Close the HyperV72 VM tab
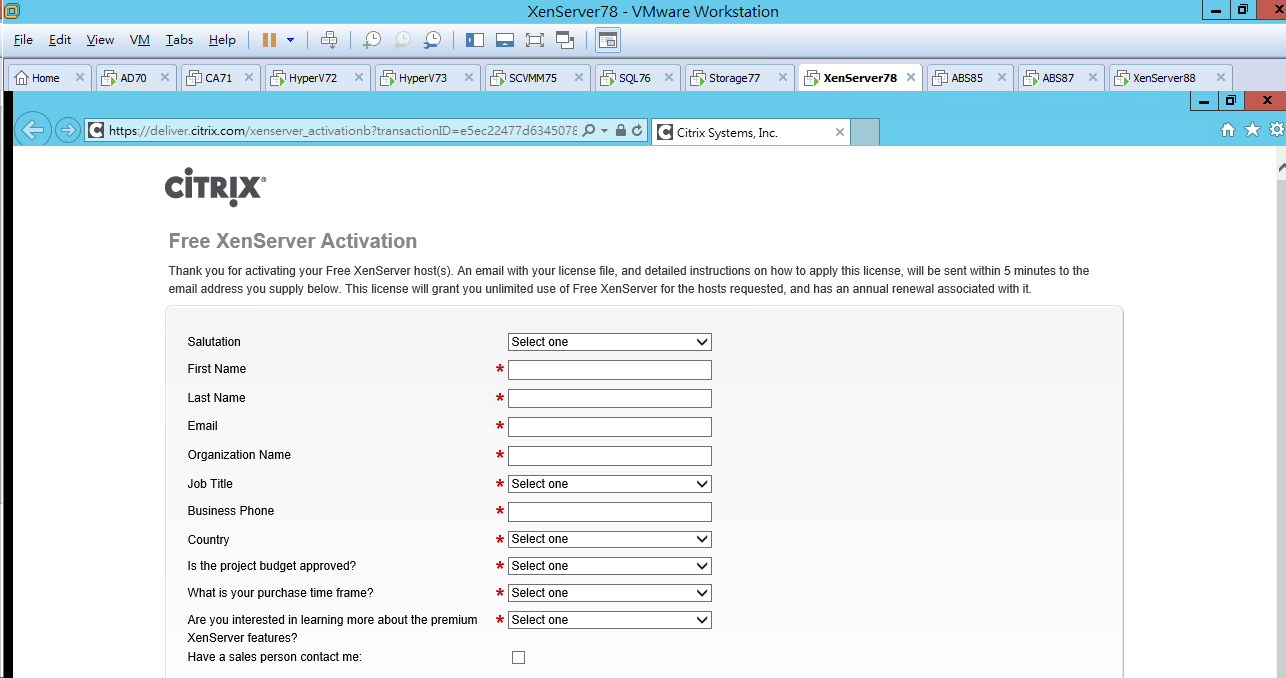 click(358, 77)
